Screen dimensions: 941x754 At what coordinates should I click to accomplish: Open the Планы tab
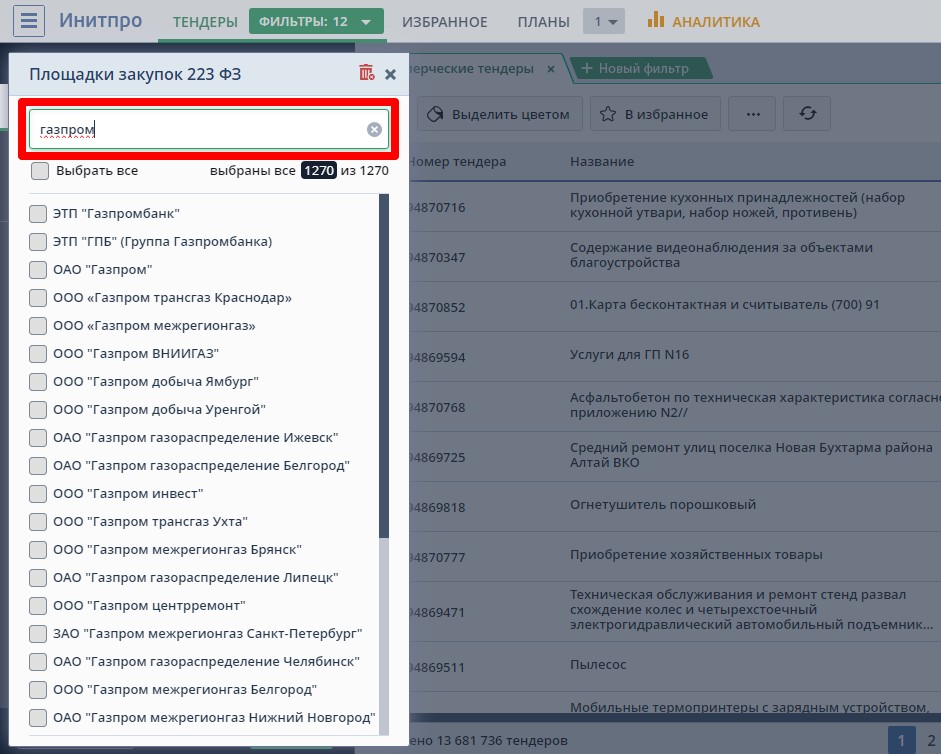click(544, 22)
